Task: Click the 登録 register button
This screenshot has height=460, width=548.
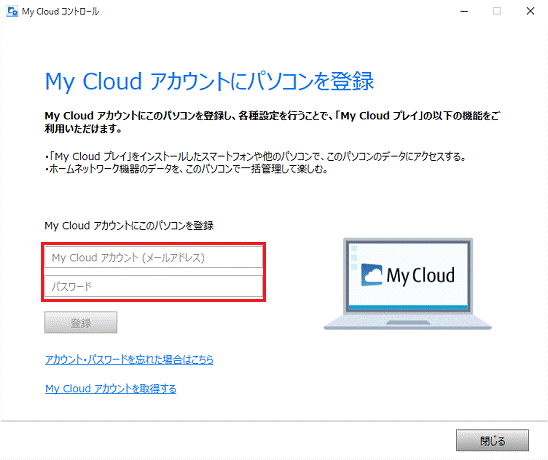Action: tap(81, 323)
